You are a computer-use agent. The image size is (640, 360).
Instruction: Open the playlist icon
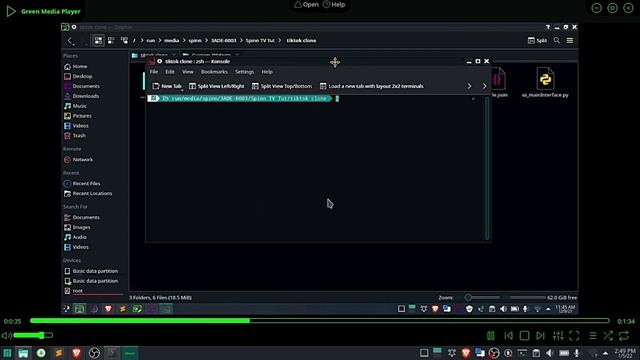[593, 336]
